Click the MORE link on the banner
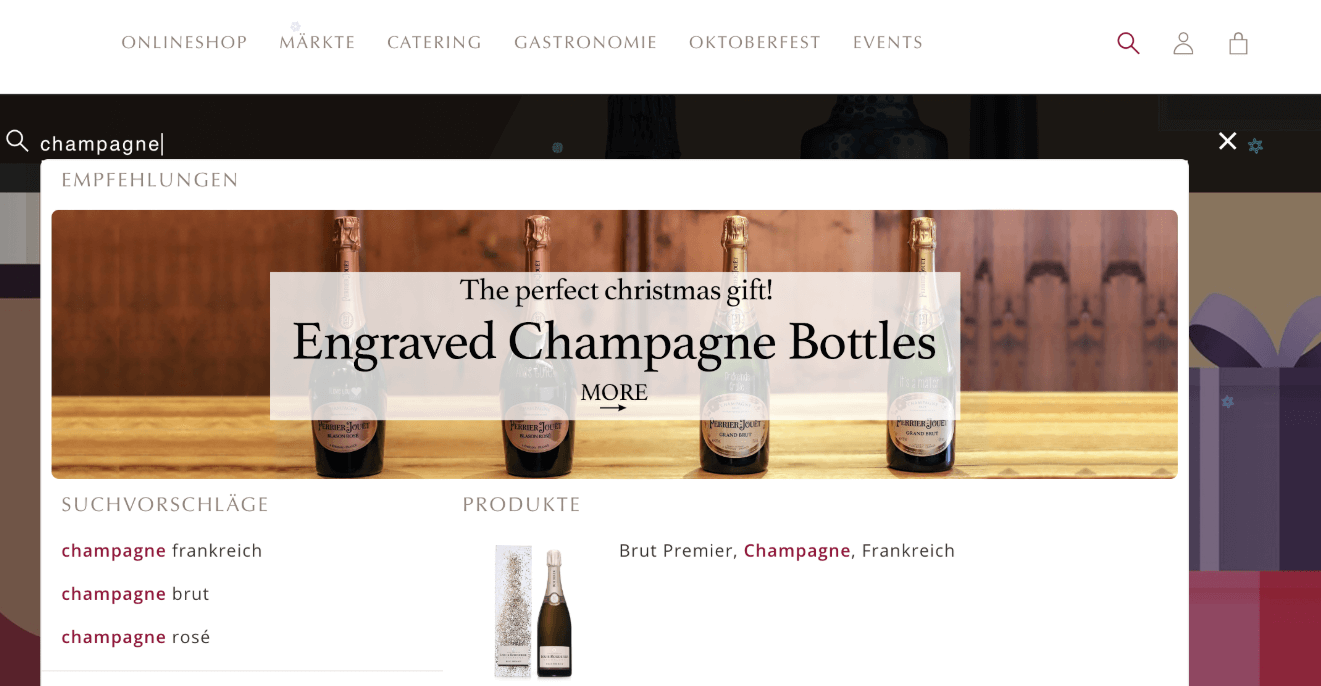Viewport: 1321px width, 686px height. (614, 392)
